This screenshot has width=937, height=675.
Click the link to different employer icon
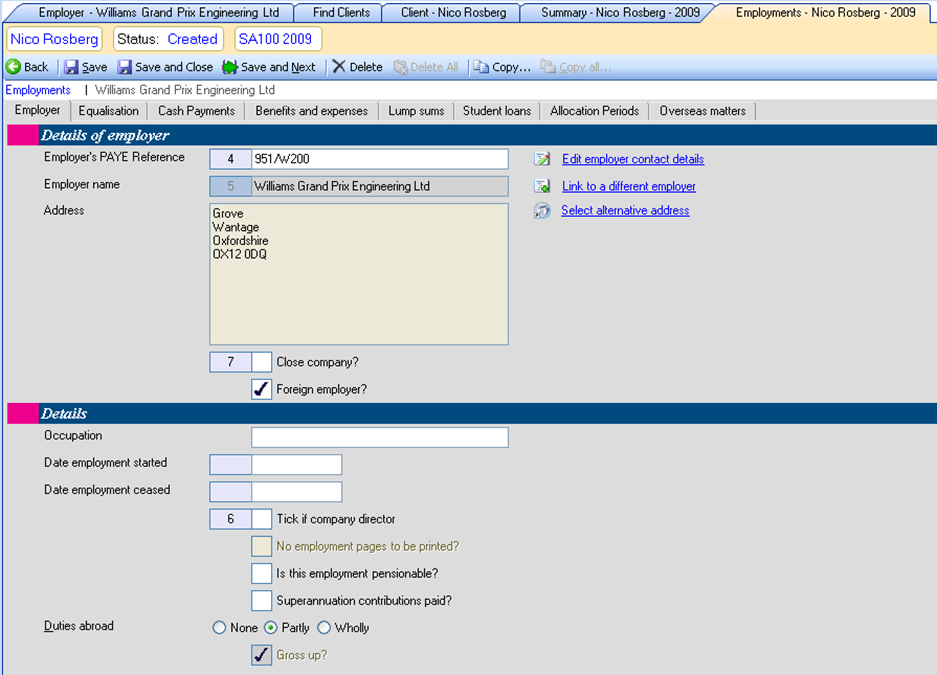[x=542, y=186]
